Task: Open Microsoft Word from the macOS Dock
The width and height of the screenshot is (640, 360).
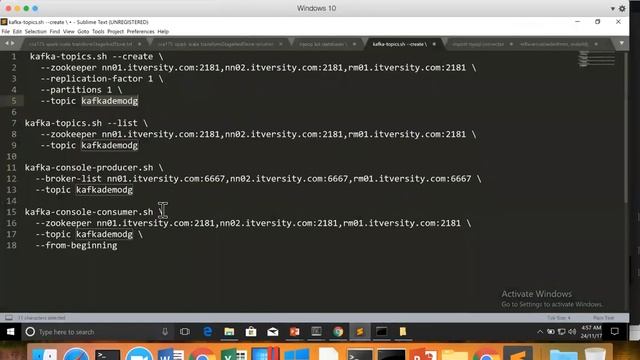Action: (171, 354)
